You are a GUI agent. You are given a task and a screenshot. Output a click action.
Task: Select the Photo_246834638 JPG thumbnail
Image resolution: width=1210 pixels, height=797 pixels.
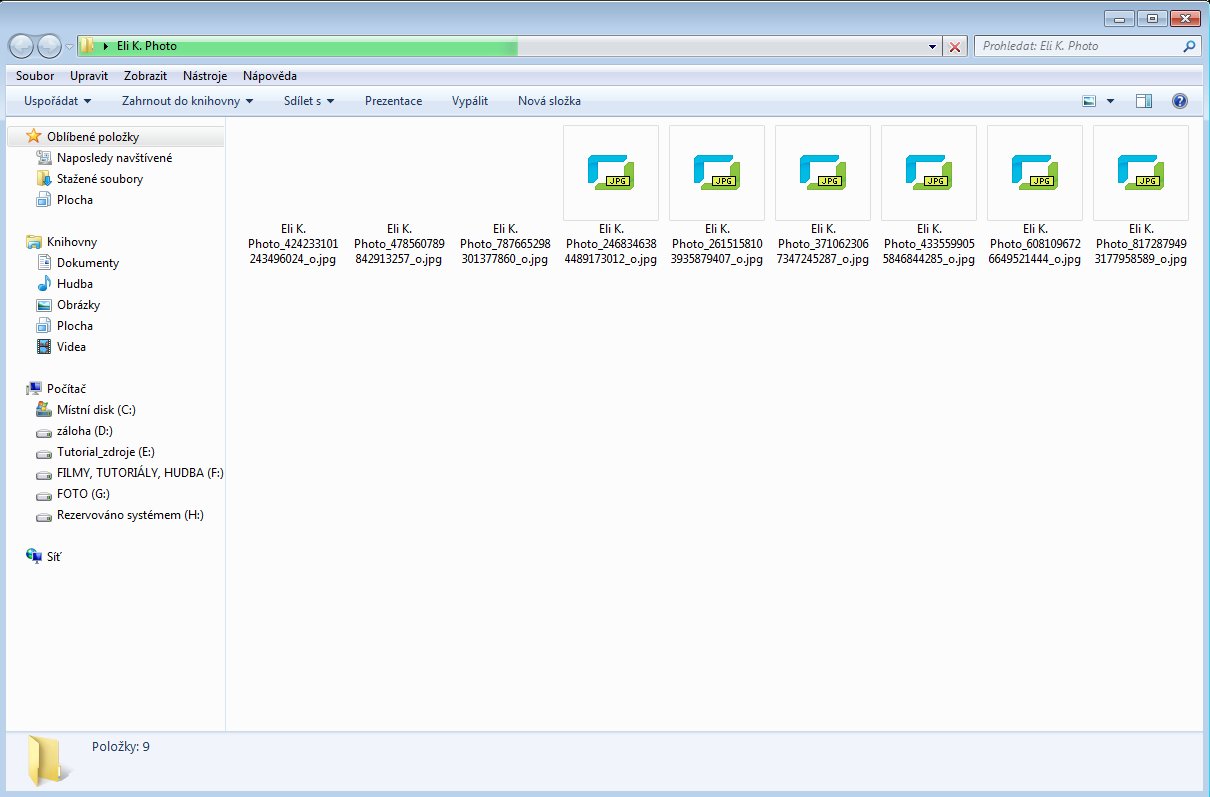click(x=611, y=172)
